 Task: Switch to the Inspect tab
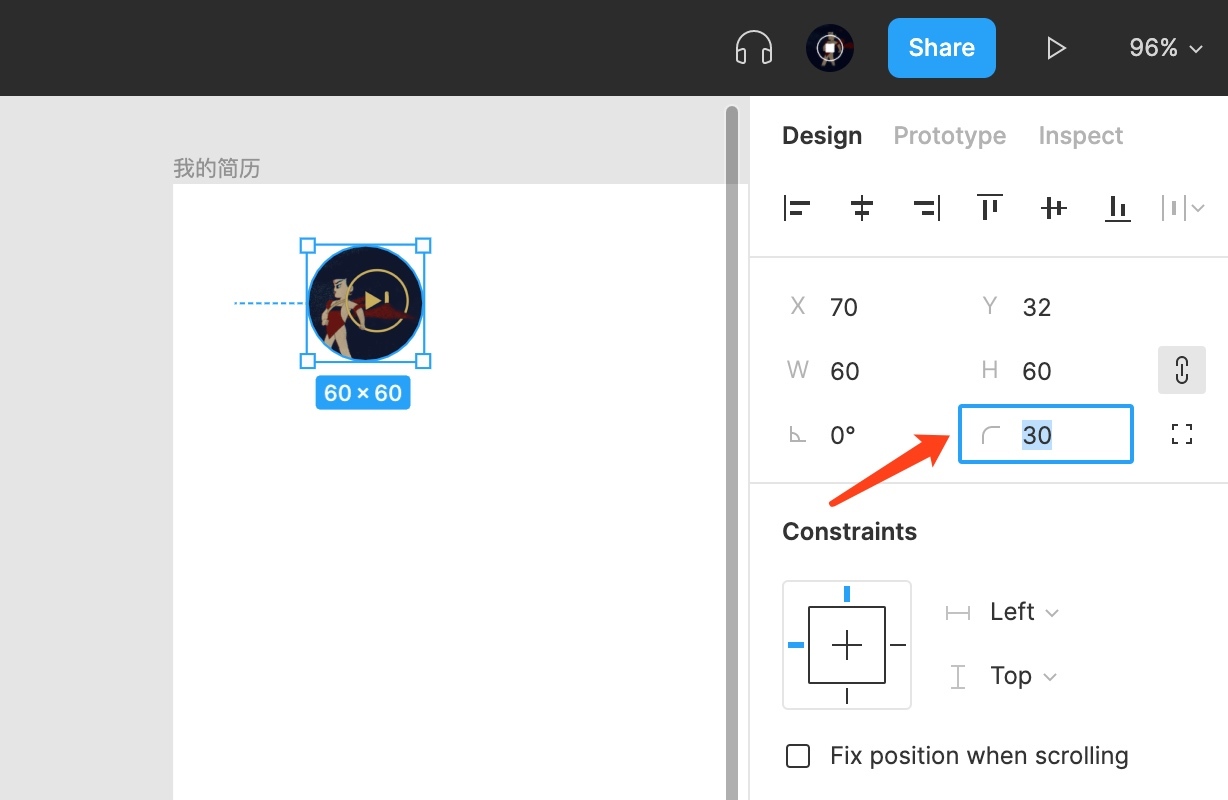point(1080,136)
